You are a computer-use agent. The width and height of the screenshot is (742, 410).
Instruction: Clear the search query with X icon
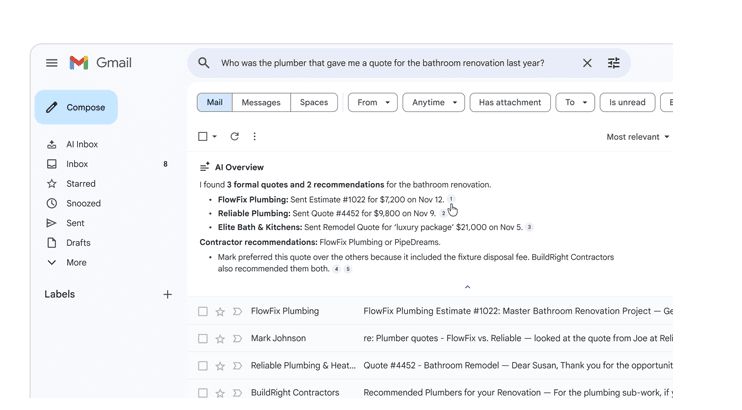pyautogui.click(x=587, y=63)
